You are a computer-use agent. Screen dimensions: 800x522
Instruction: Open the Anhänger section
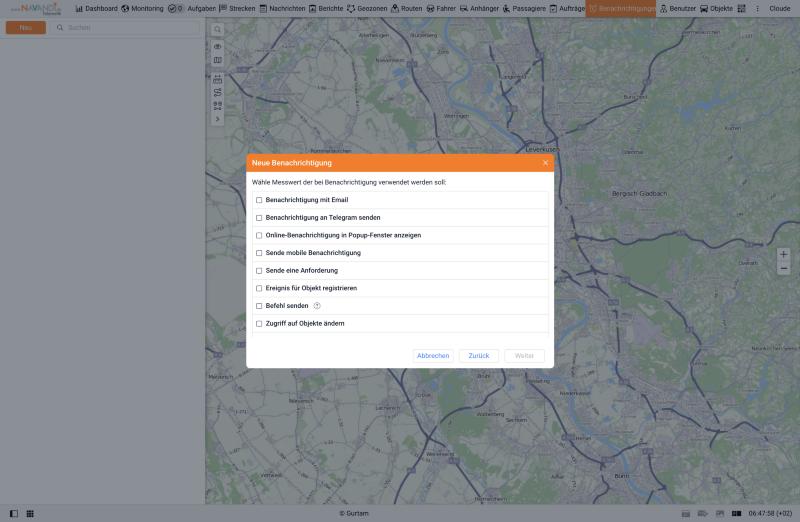click(x=480, y=9)
